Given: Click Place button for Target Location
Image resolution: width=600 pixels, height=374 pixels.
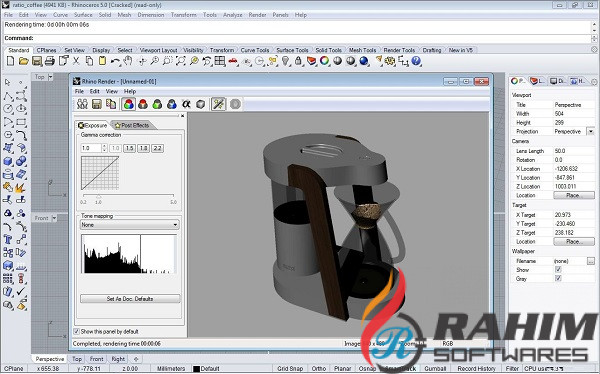Looking at the screenshot, I should coord(574,242).
